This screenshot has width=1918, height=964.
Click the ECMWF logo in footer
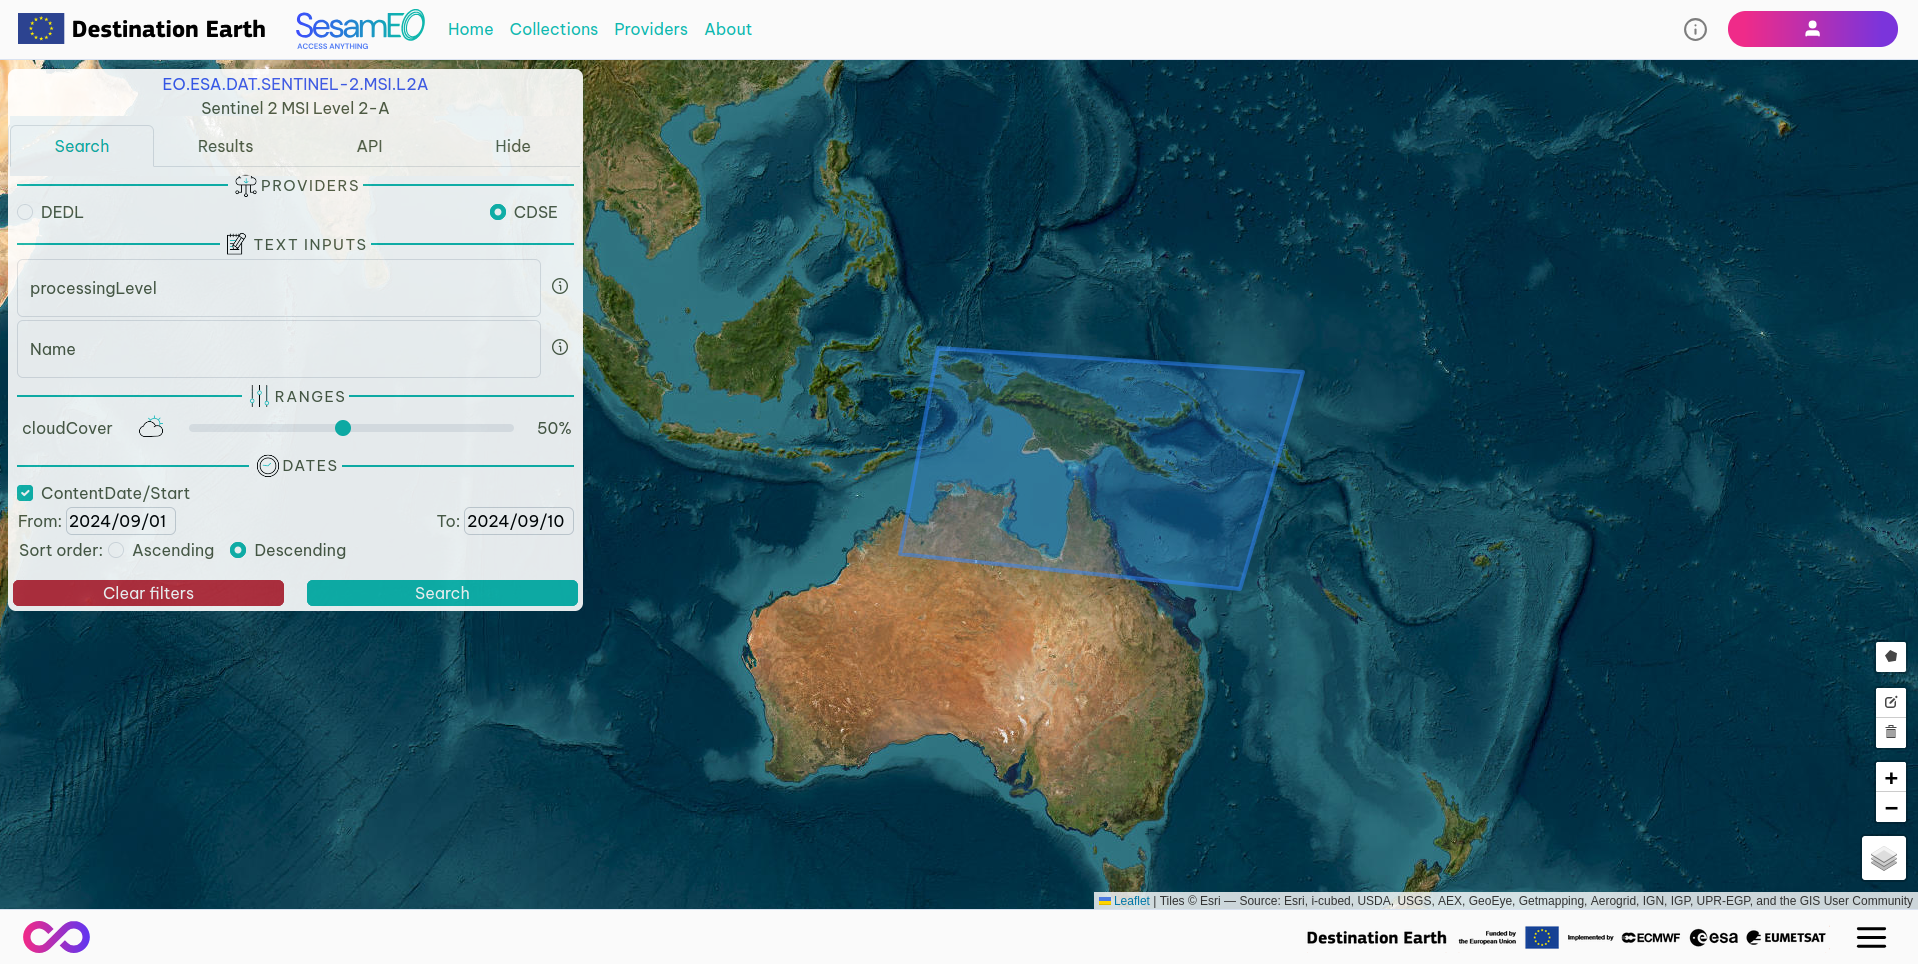[x=1651, y=938]
